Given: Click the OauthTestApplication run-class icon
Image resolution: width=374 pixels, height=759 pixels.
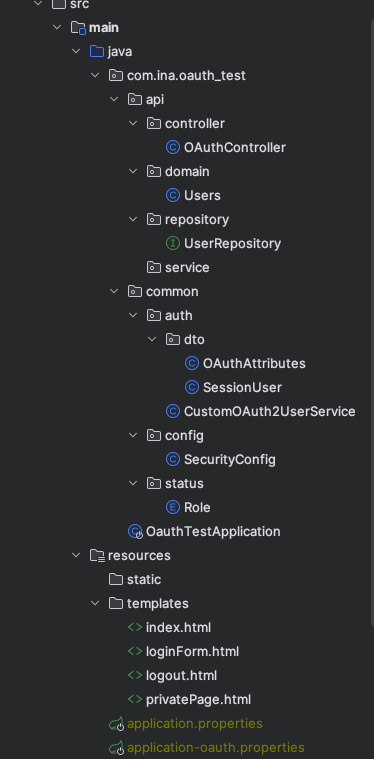Looking at the screenshot, I should 135,531.
